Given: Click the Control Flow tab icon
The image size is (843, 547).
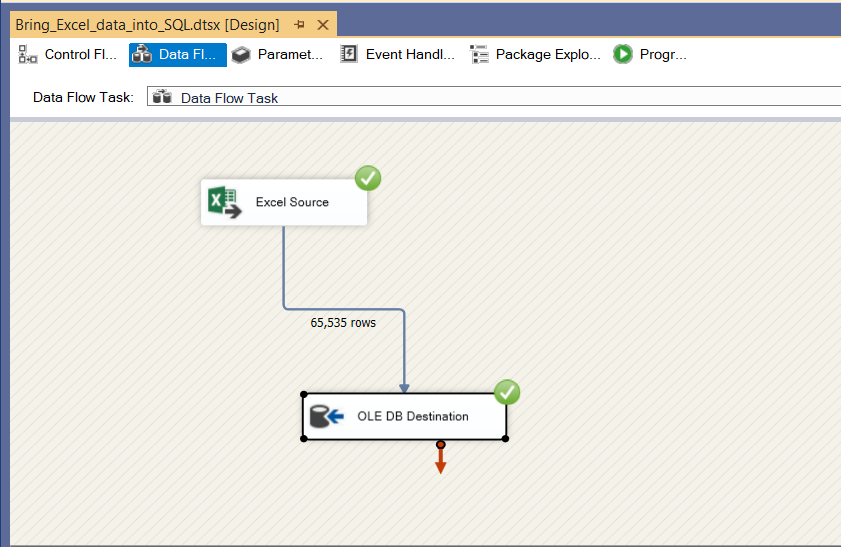Looking at the screenshot, I should [x=28, y=55].
